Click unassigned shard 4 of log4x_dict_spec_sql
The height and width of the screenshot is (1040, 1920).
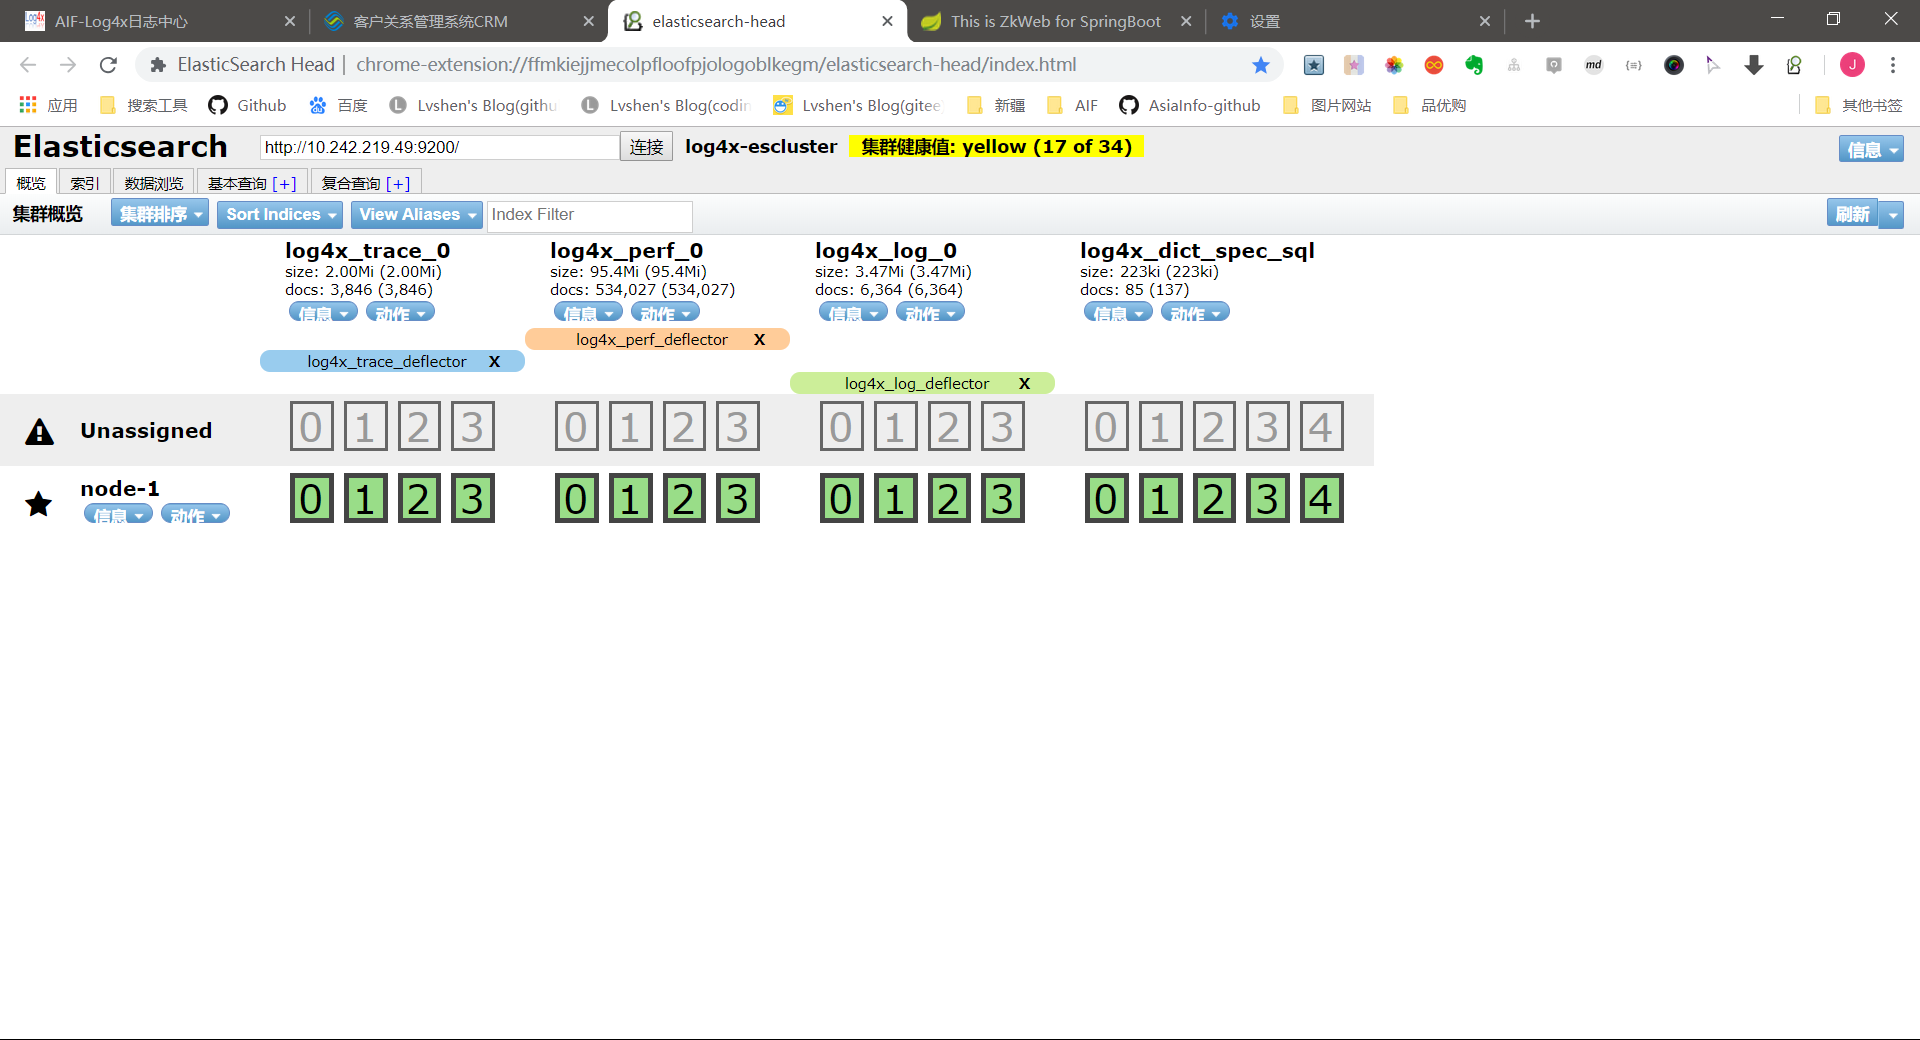[1321, 426]
